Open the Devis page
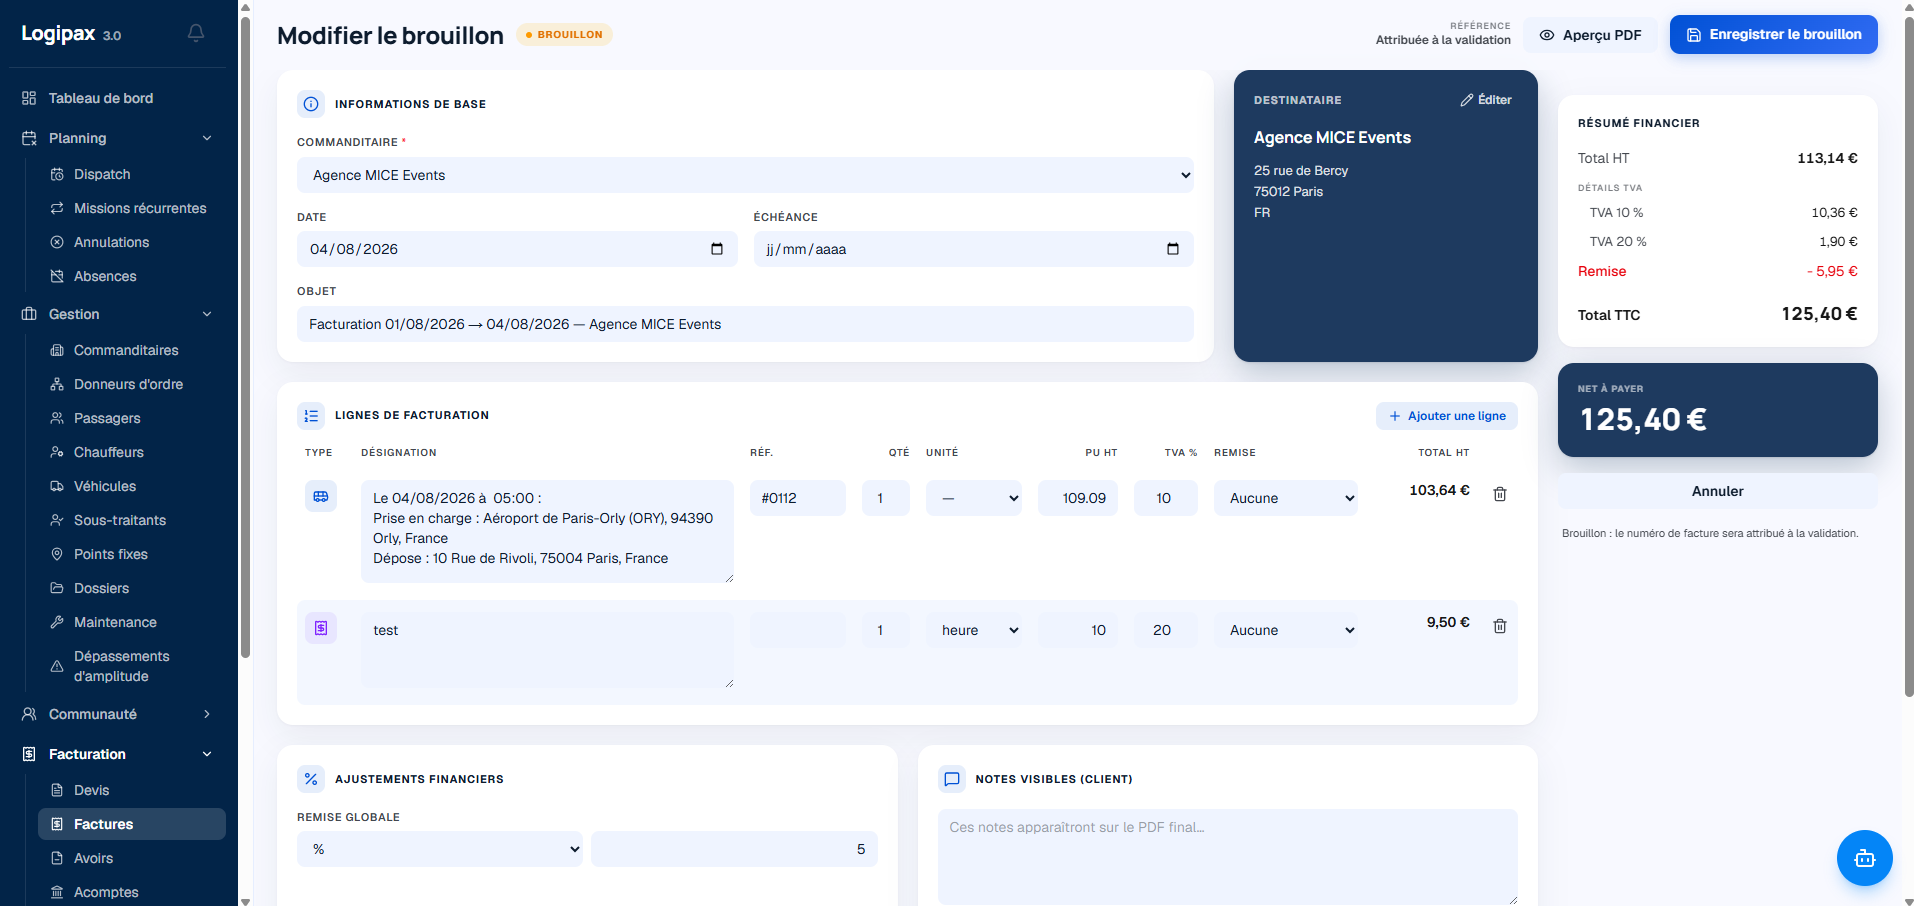The width and height of the screenshot is (1914, 906). tap(132, 790)
